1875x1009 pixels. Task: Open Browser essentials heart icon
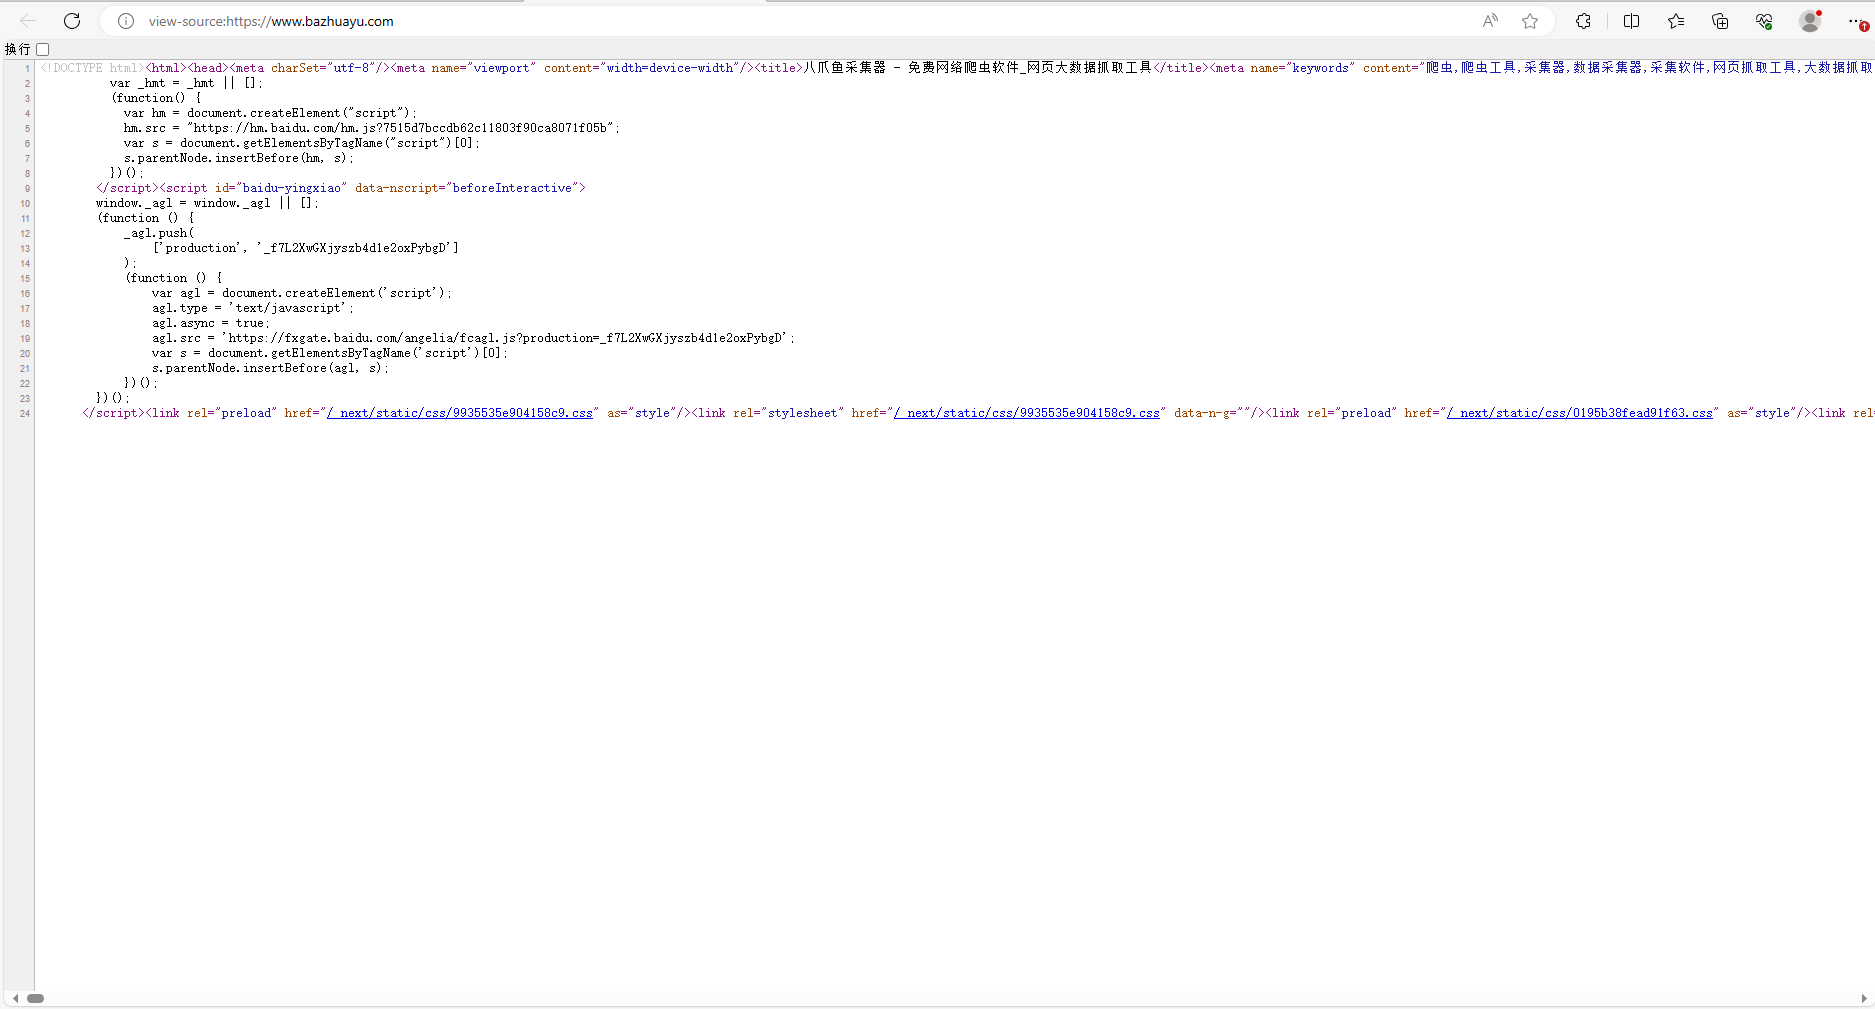click(1764, 21)
